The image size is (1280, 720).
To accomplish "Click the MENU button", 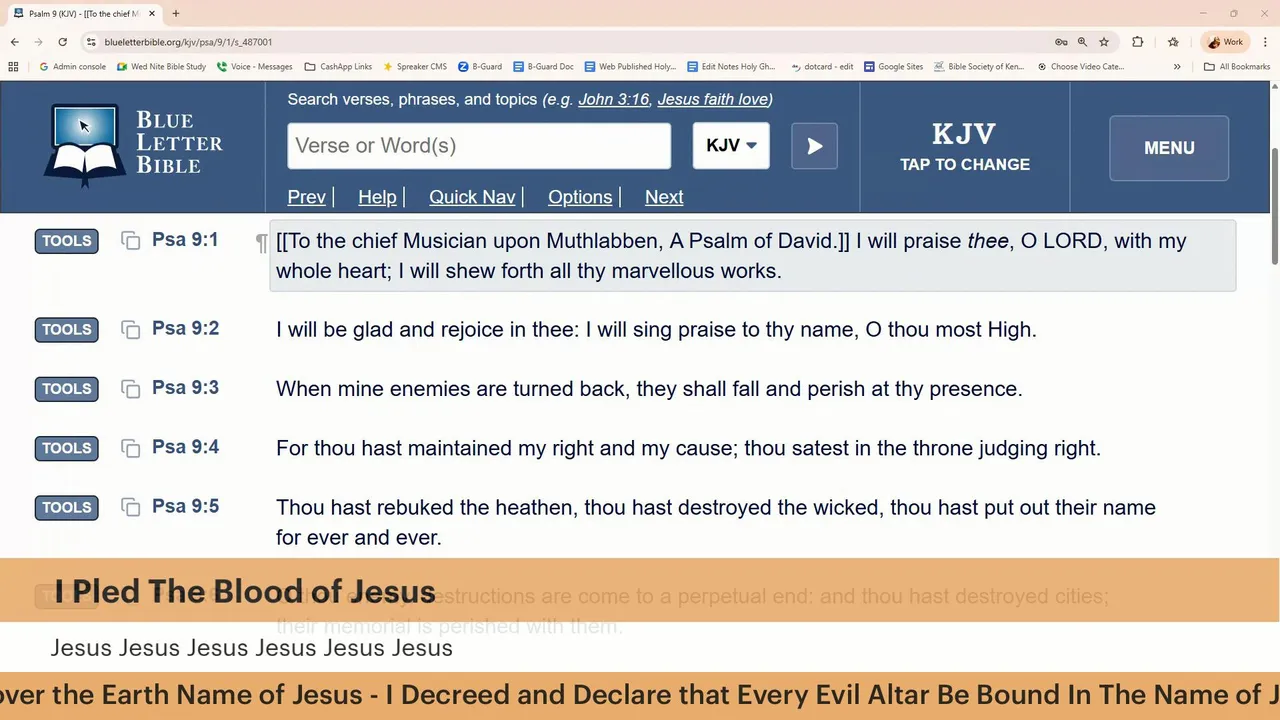I will pos(1169,148).
